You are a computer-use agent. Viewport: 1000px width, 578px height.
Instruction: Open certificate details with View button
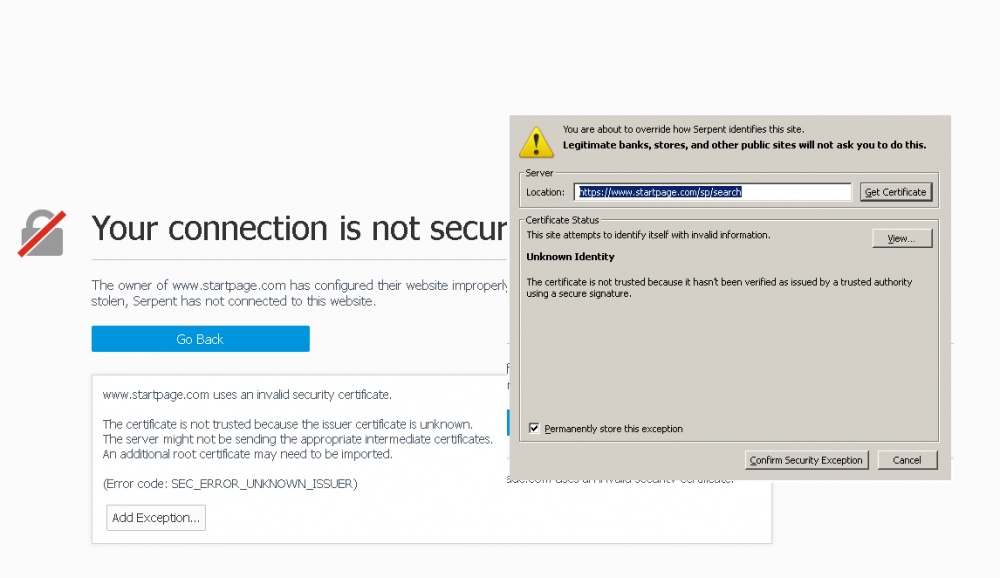(x=901, y=238)
